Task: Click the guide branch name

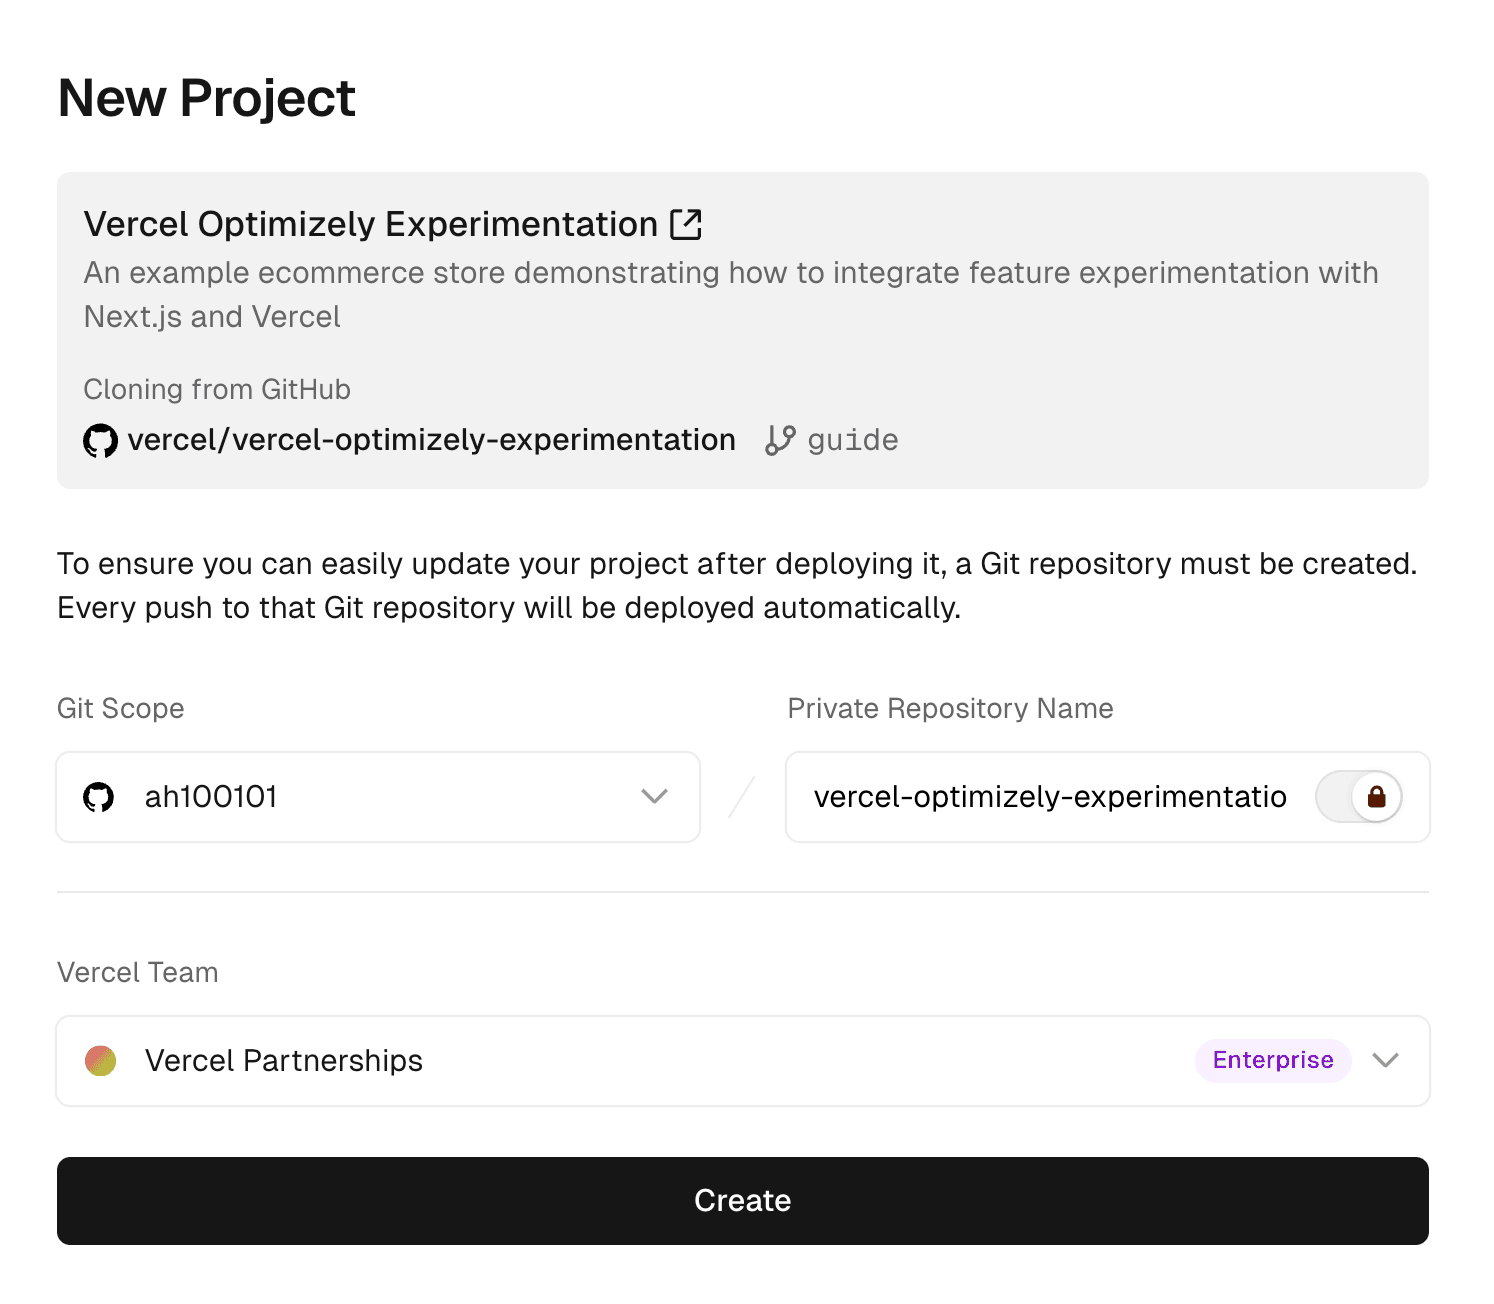Action: point(853,440)
